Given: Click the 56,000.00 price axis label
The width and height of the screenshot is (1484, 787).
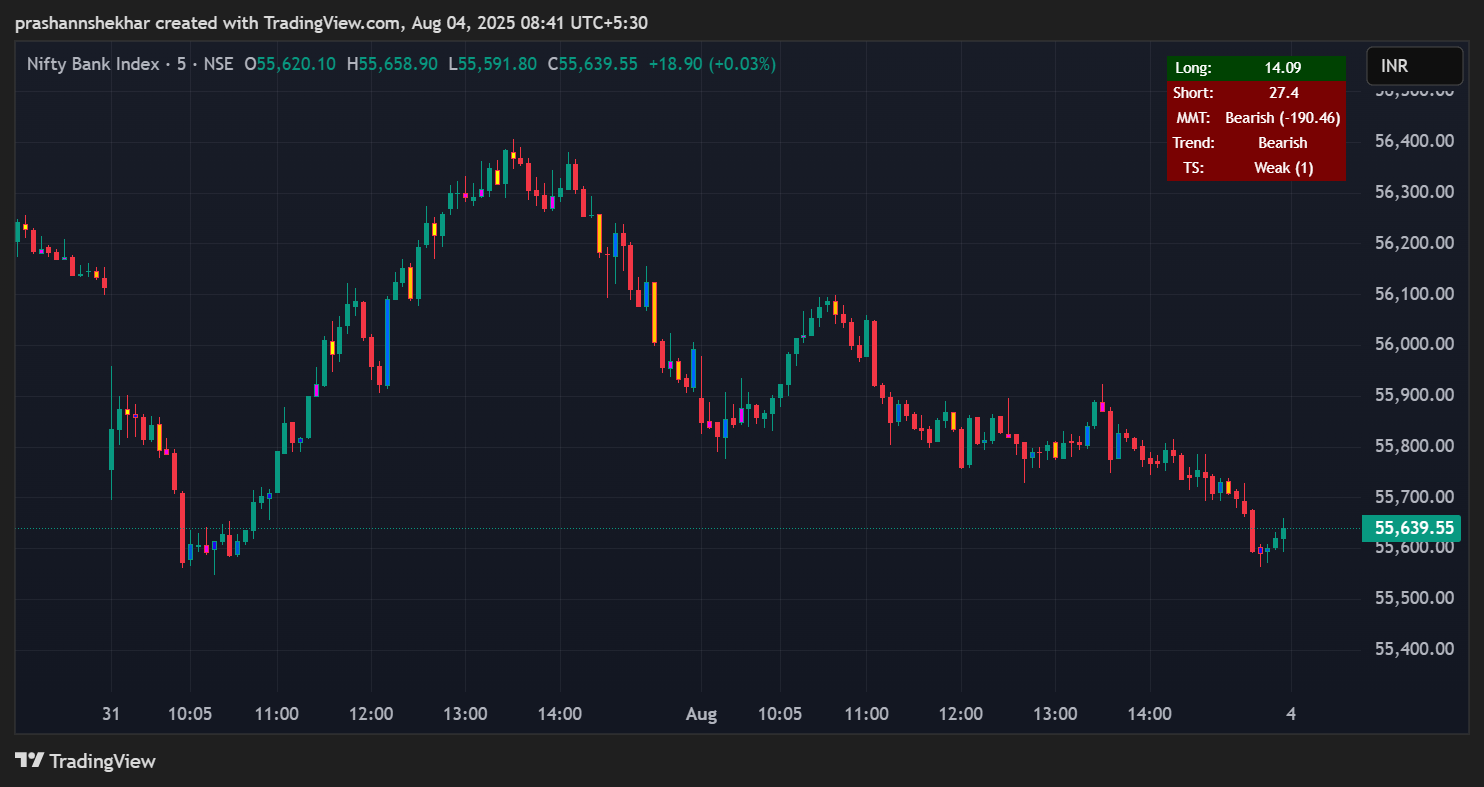Looking at the screenshot, I should [1413, 344].
